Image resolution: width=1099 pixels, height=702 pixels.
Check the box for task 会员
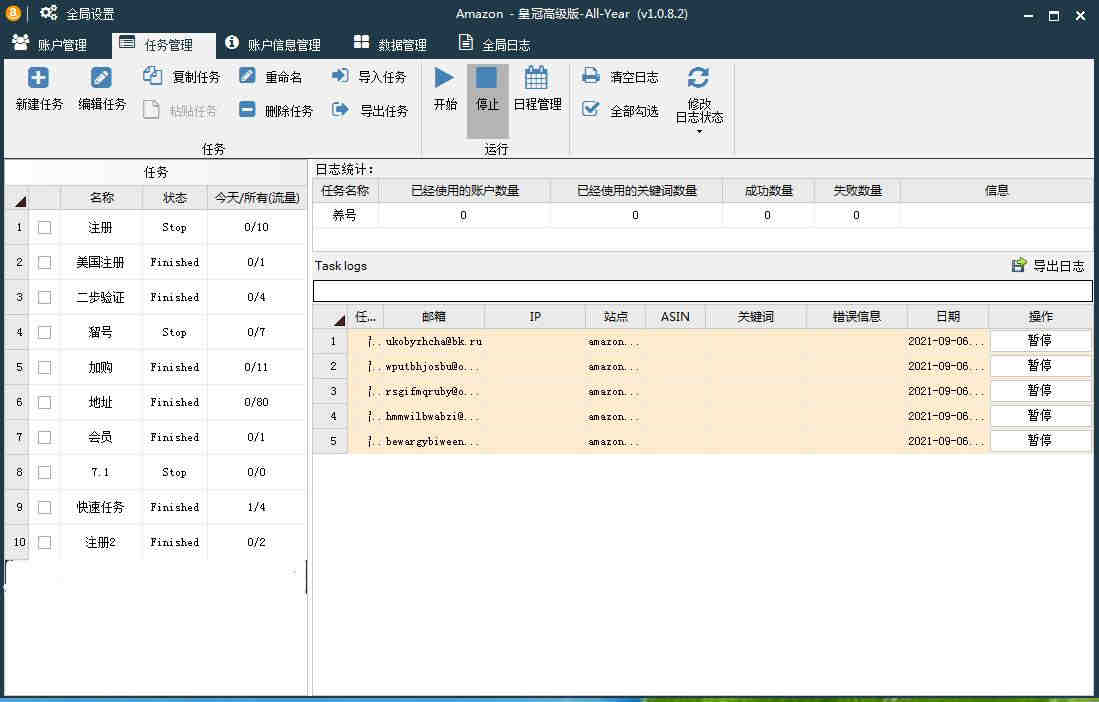tap(44, 437)
